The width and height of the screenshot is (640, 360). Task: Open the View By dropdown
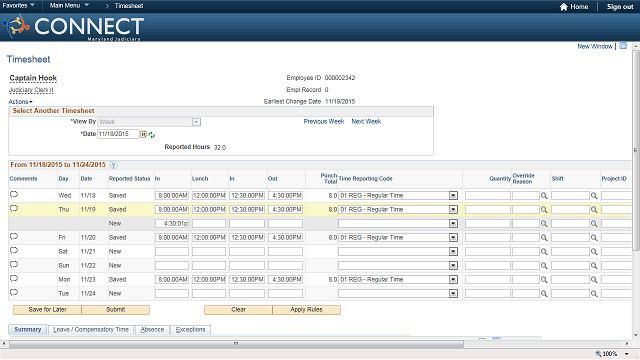click(x=196, y=122)
